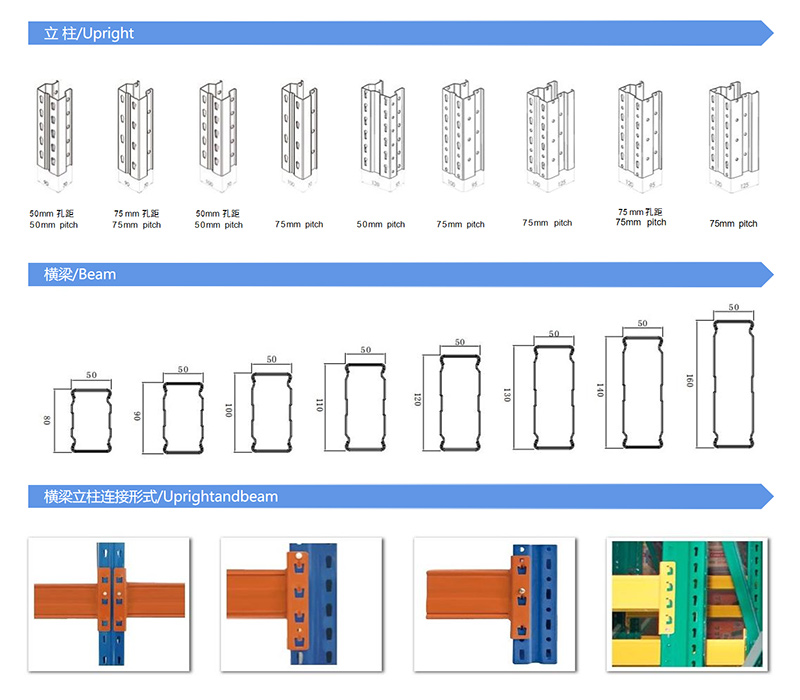Select the 120-wide upright drawing with 50mm pitch
Image resolution: width=800 pixels, height=700 pixels.
[x=382, y=136]
